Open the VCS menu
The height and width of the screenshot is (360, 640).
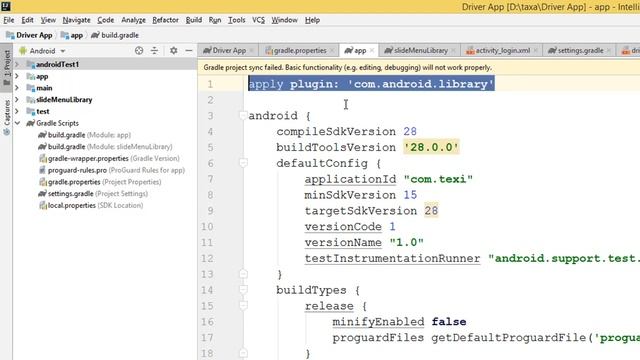point(258,20)
